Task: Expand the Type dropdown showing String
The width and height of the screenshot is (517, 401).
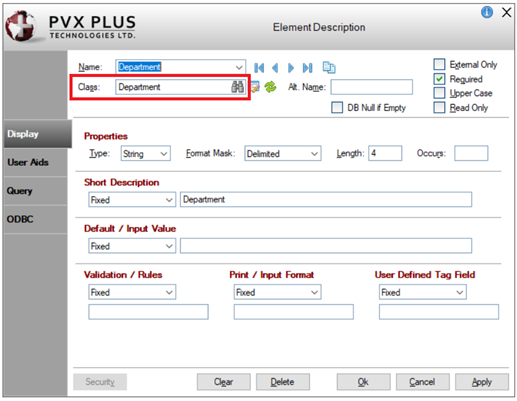Action: coord(146,153)
